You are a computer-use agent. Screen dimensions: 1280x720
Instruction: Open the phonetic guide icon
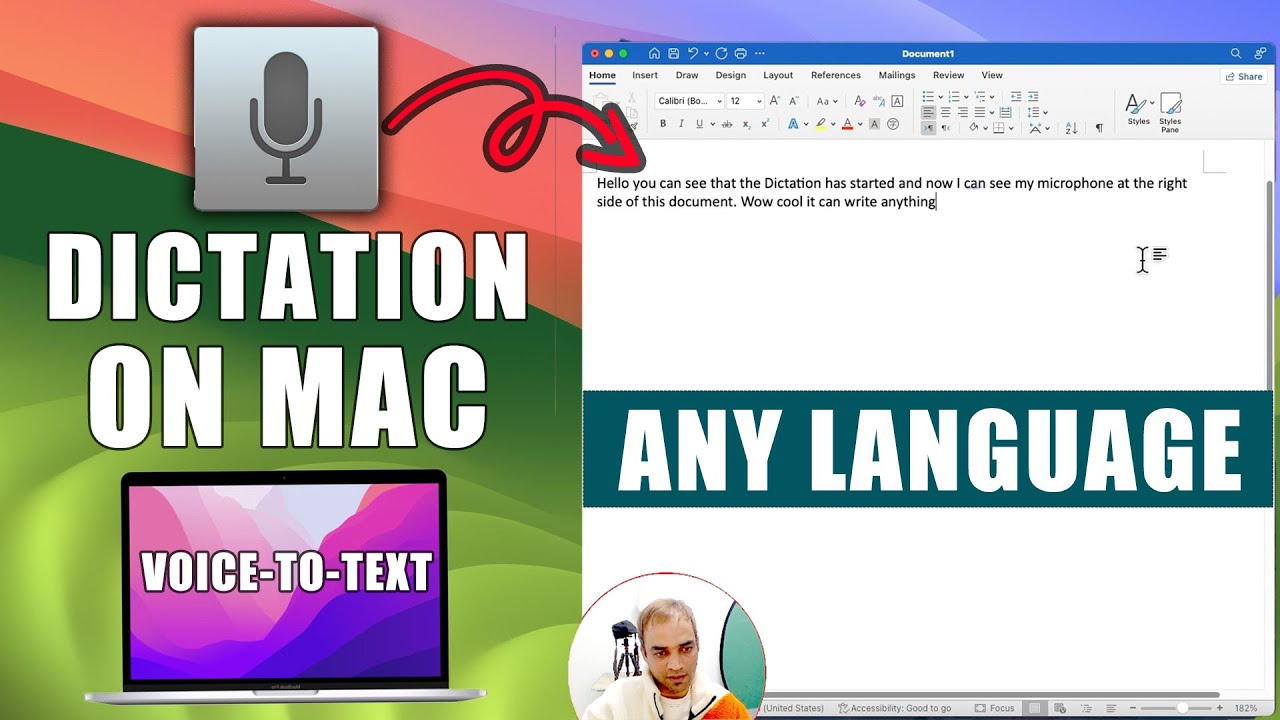878,101
